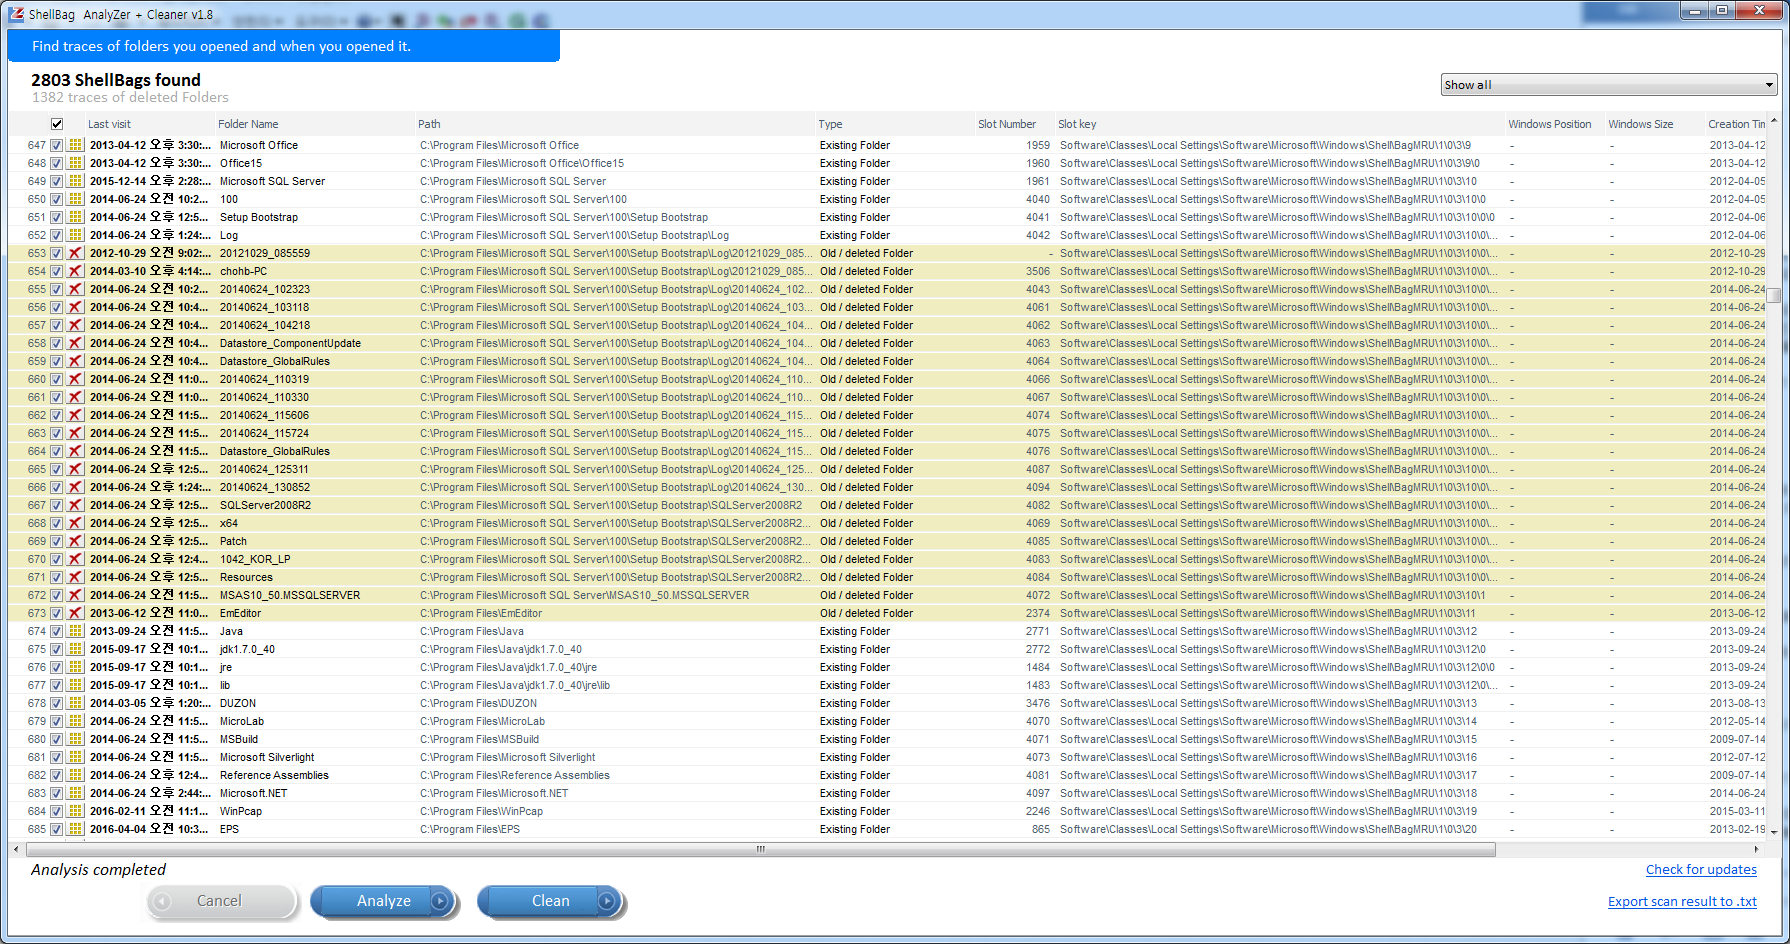Click slot number 4040 cell

click(1037, 199)
